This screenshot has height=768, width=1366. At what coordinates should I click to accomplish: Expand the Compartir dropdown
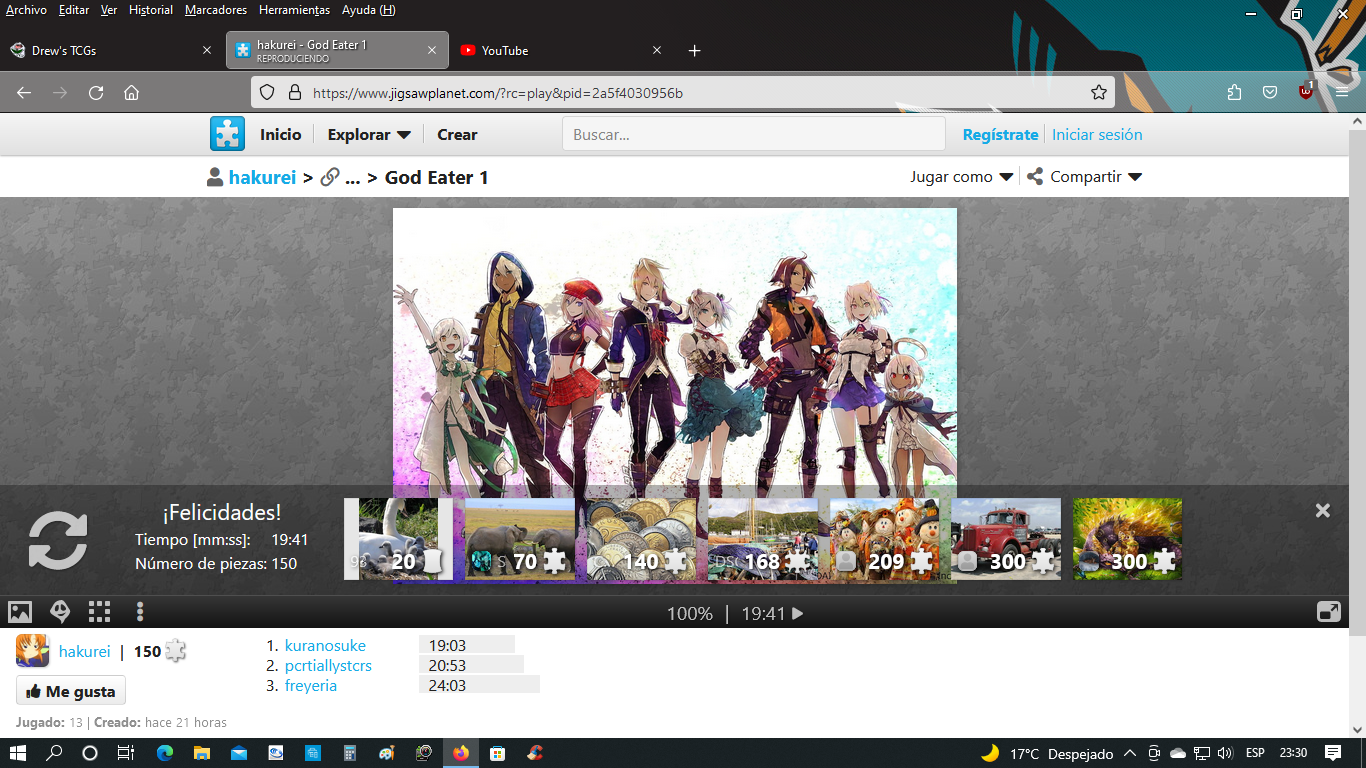(x=1084, y=177)
